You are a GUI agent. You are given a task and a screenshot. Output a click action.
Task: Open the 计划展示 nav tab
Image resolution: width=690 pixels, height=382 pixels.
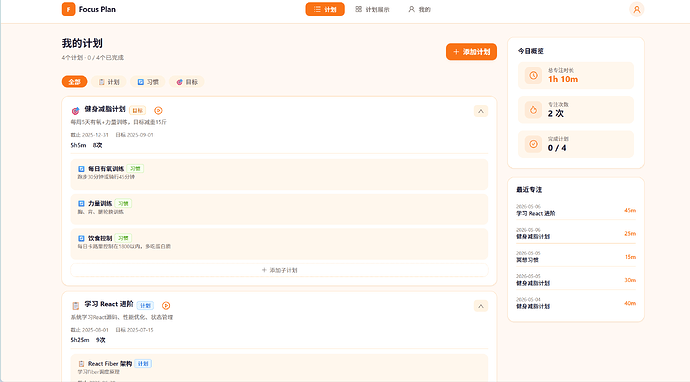pos(372,9)
